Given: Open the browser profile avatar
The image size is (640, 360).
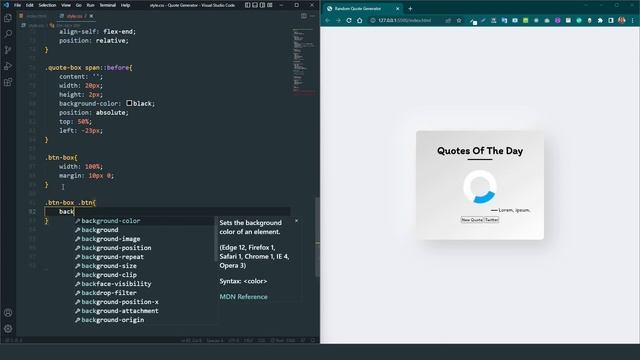Looking at the screenshot, I should tap(622, 20).
